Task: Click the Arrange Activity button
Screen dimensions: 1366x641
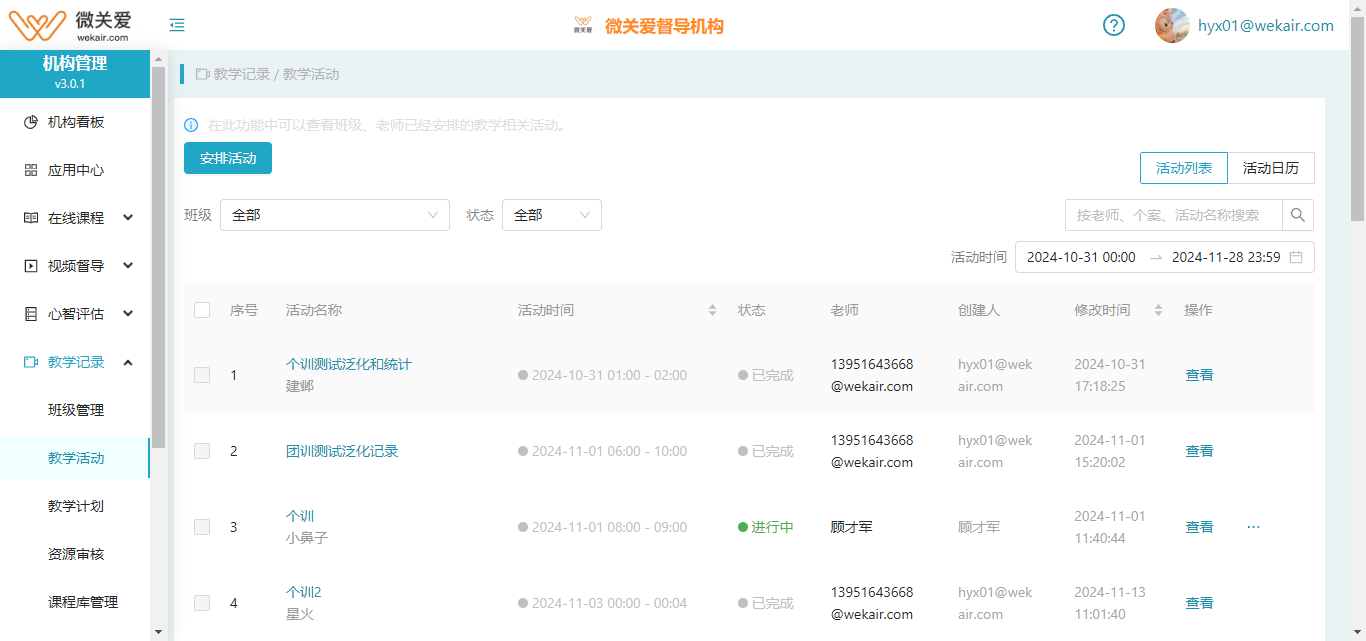Action: point(228,158)
